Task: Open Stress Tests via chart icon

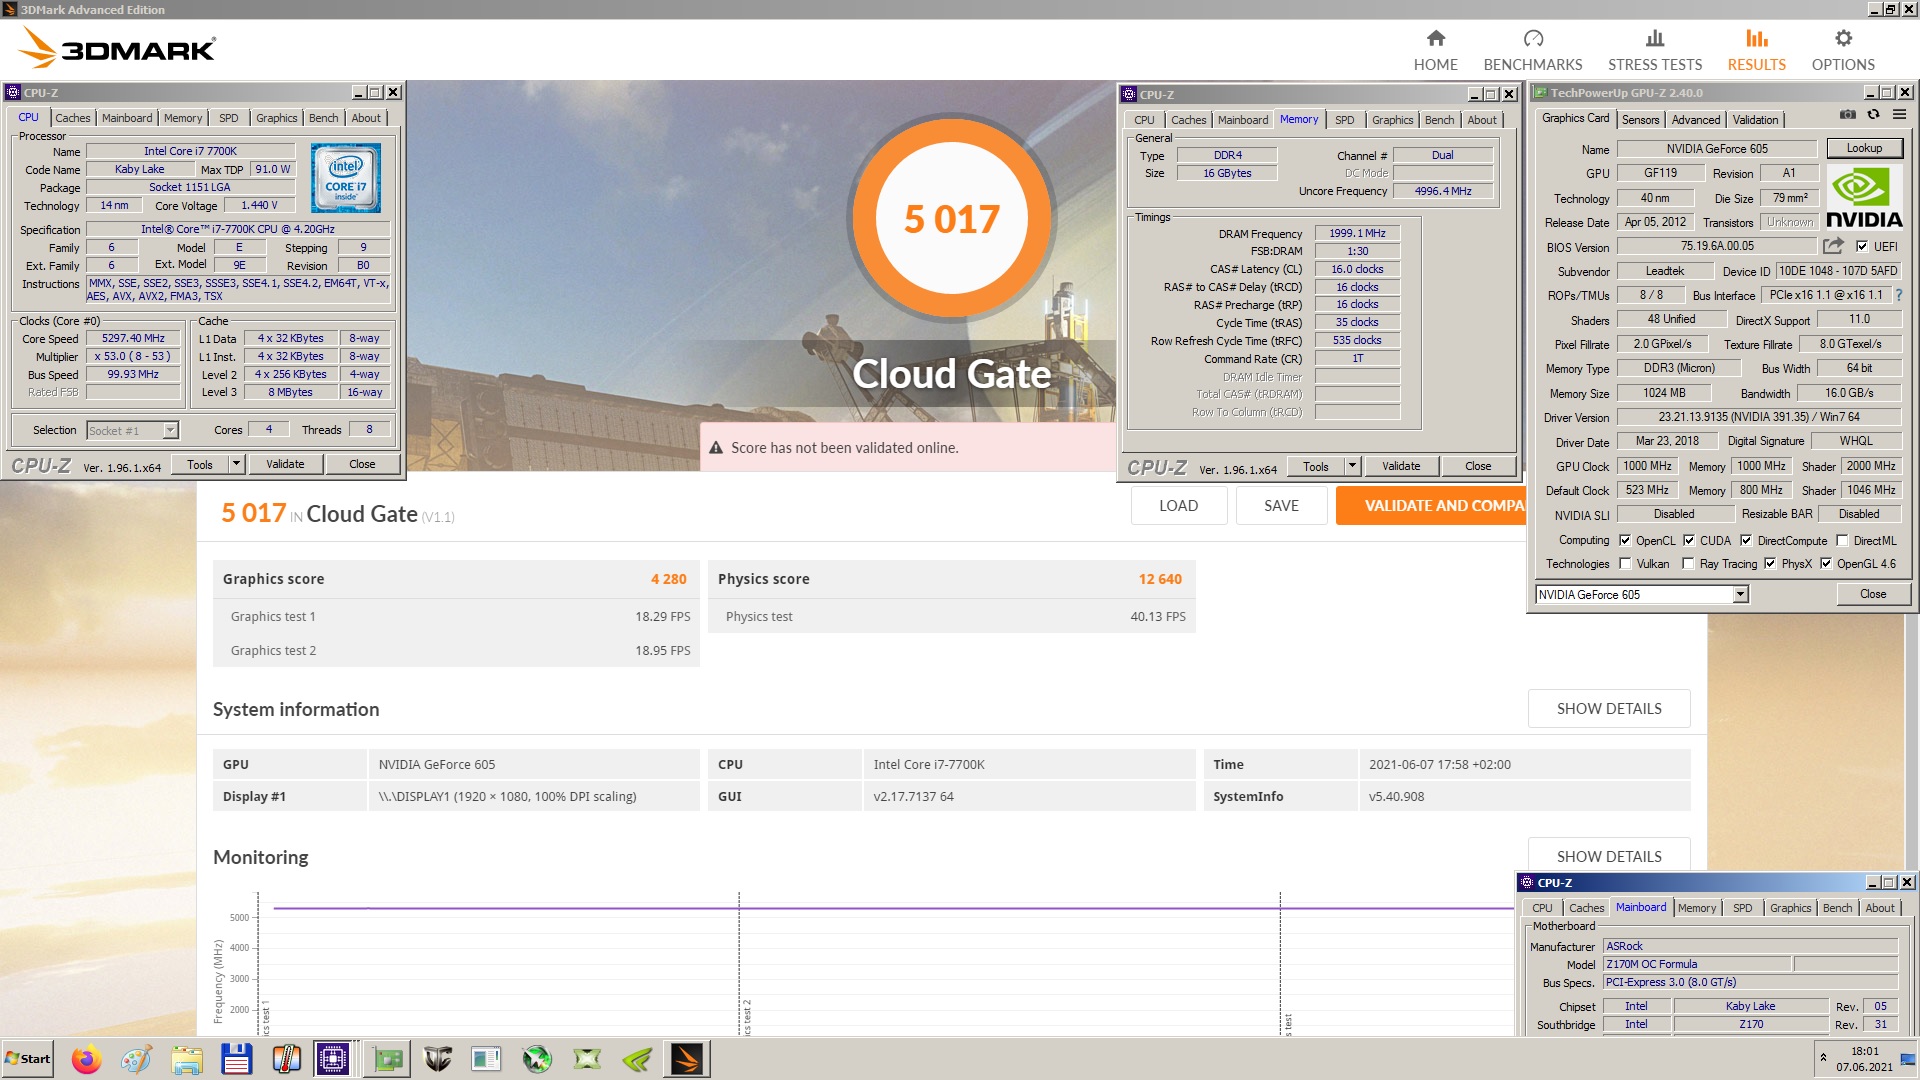Action: point(1655,39)
